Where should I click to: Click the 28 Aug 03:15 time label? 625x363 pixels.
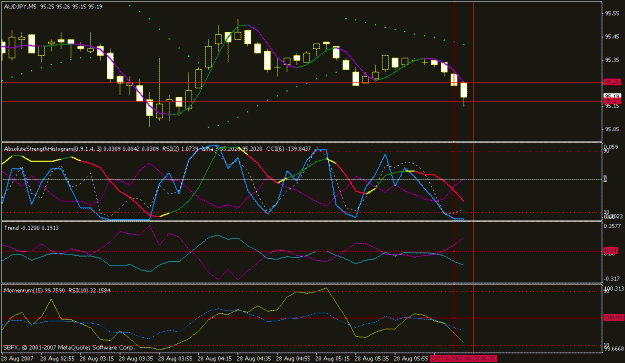(x=97, y=359)
